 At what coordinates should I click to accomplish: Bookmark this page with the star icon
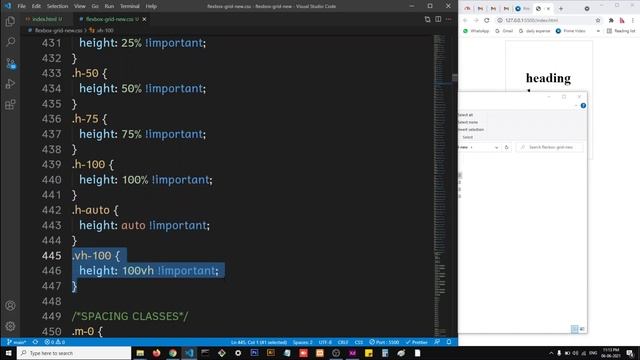click(x=598, y=20)
